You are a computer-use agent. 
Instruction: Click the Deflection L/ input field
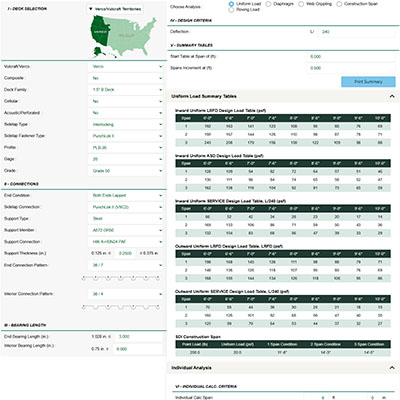click(357, 32)
